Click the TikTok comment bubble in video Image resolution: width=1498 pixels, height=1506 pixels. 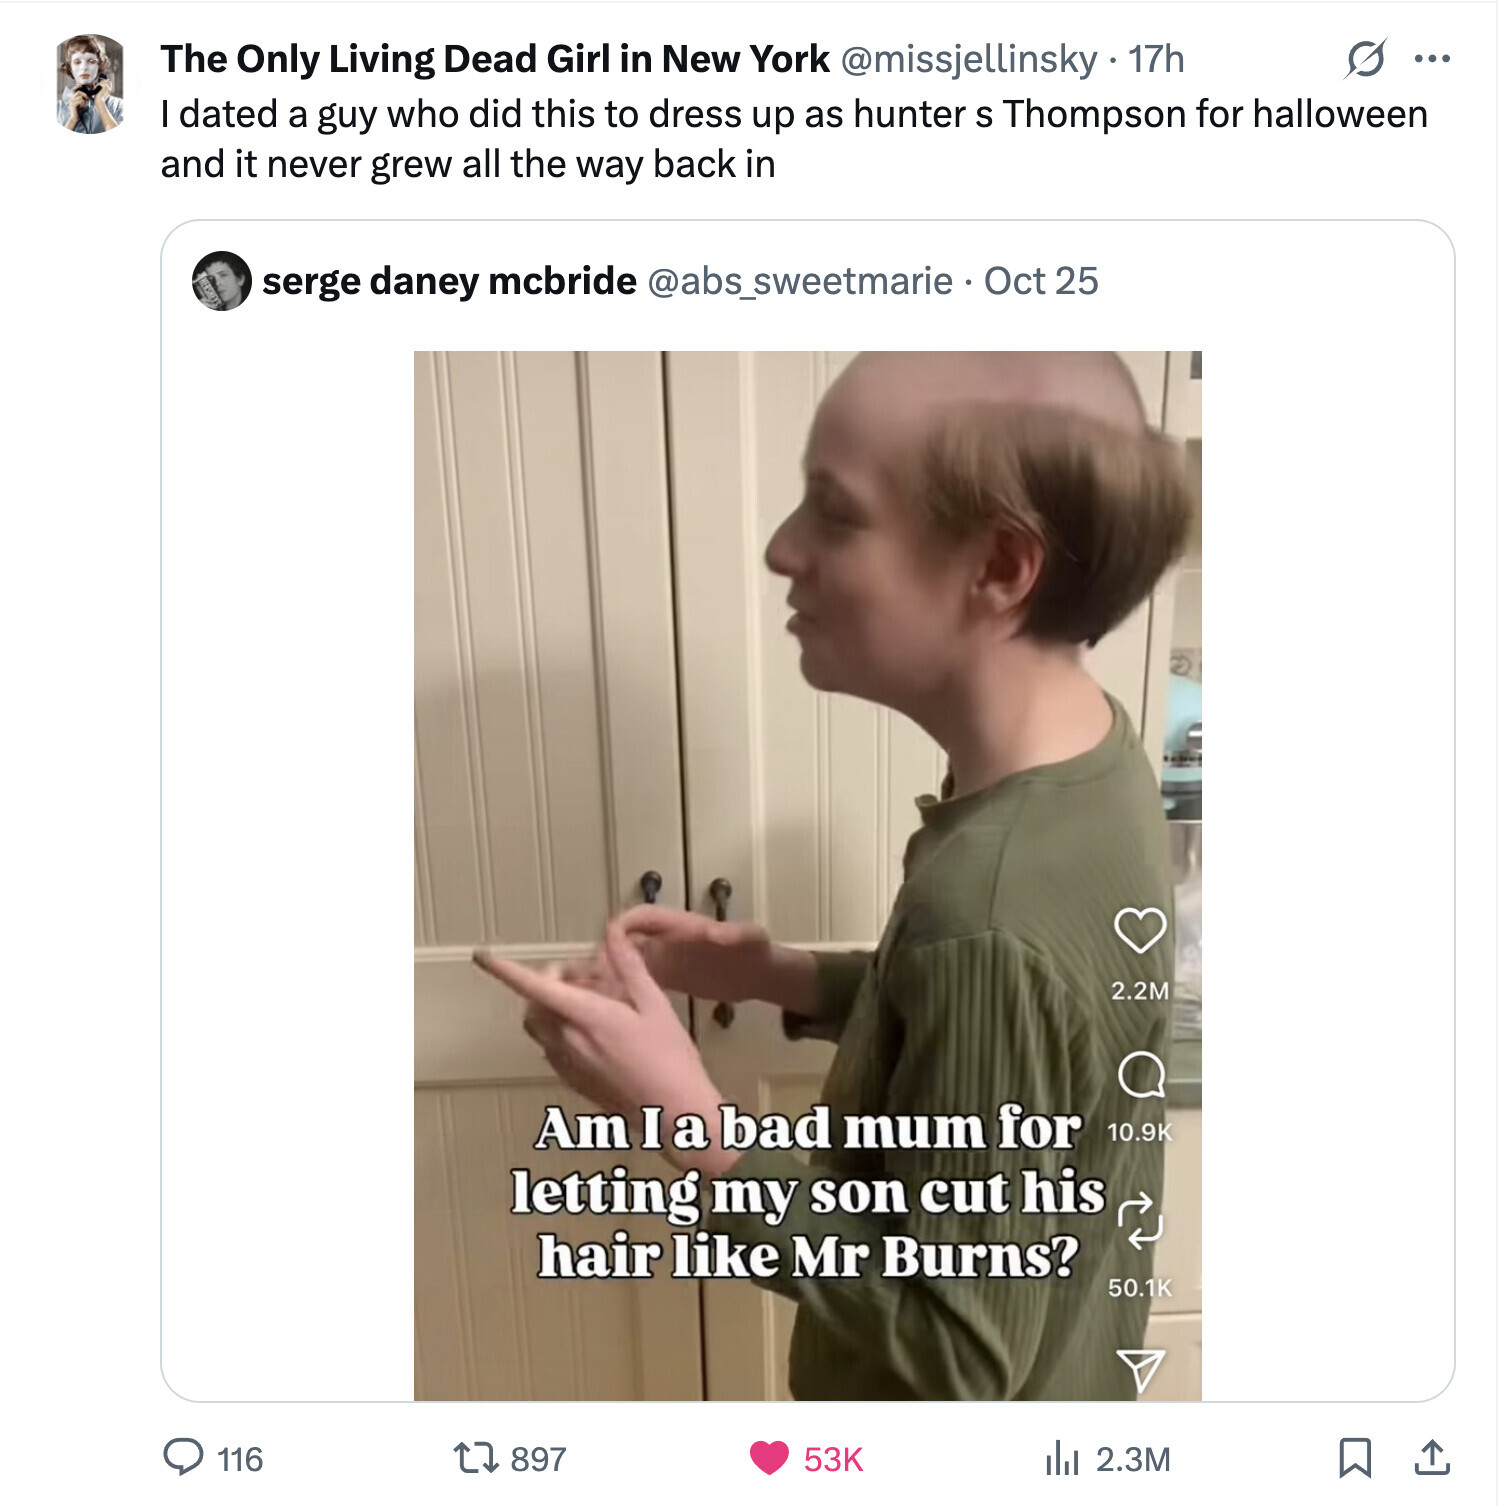coord(1140,1075)
